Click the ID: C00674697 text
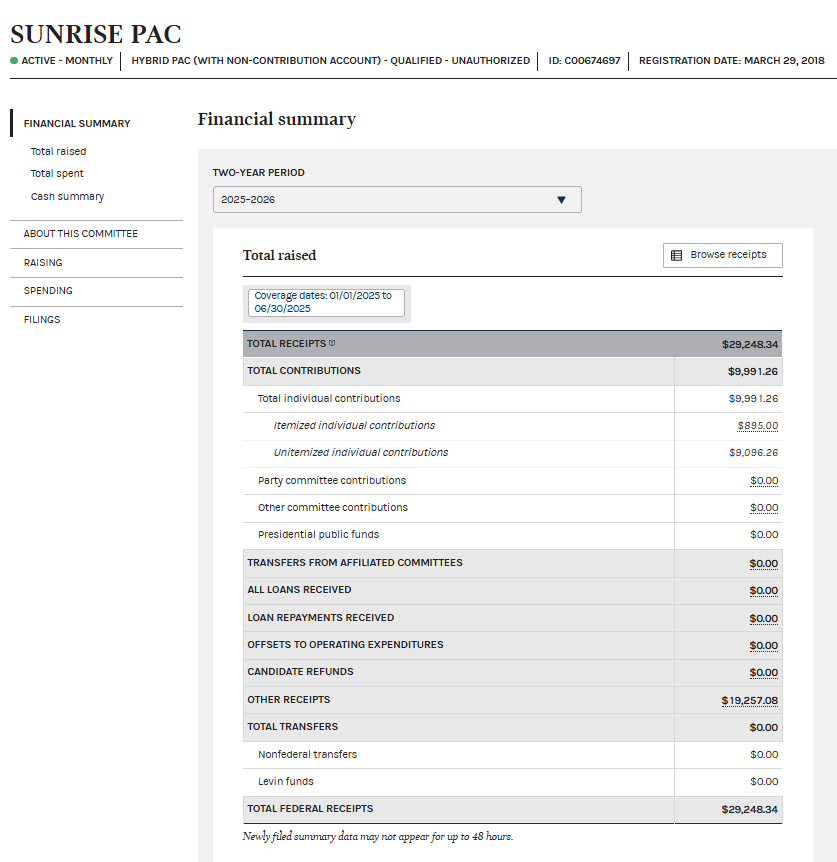Image resolution: width=837 pixels, height=862 pixels. pyautogui.click(x=584, y=60)
